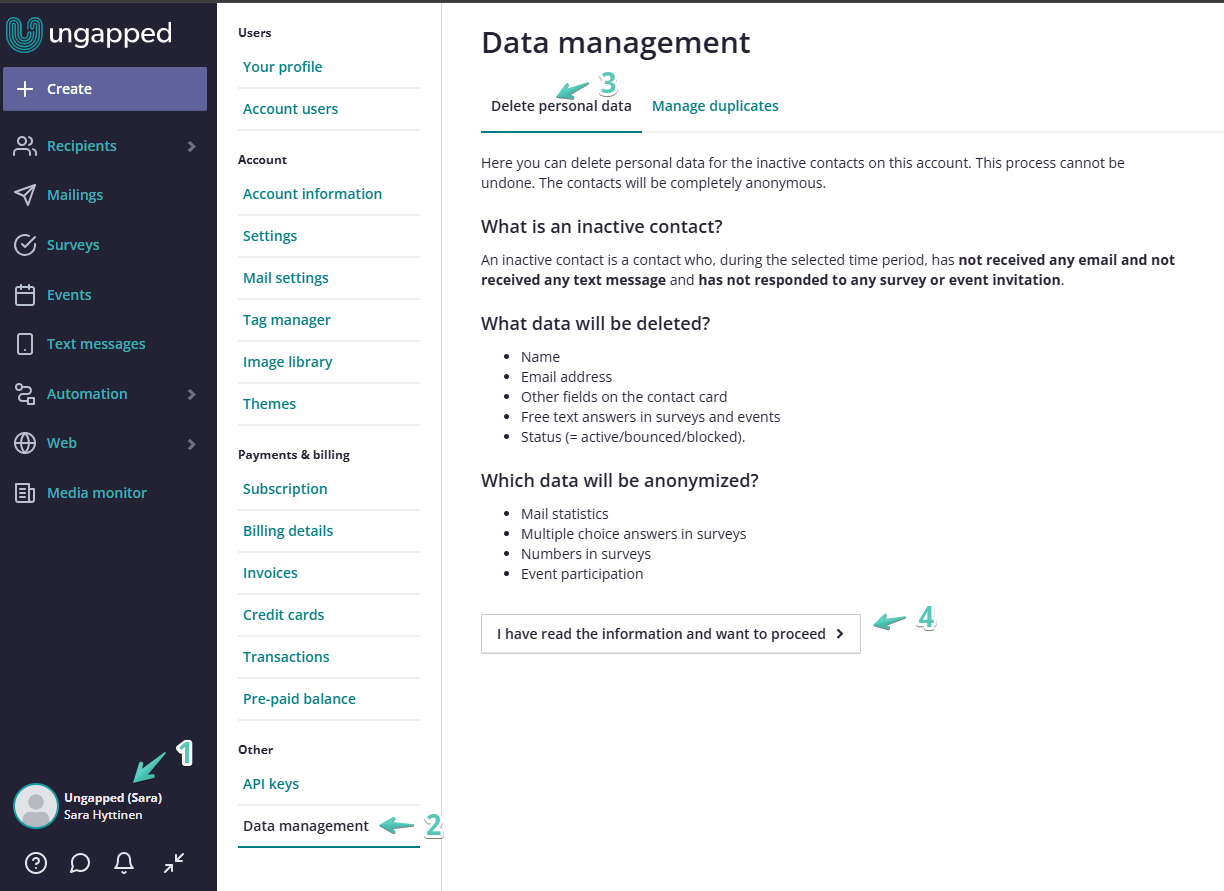Open Billing details link
1224x891 pixels.
click(288, 531)
